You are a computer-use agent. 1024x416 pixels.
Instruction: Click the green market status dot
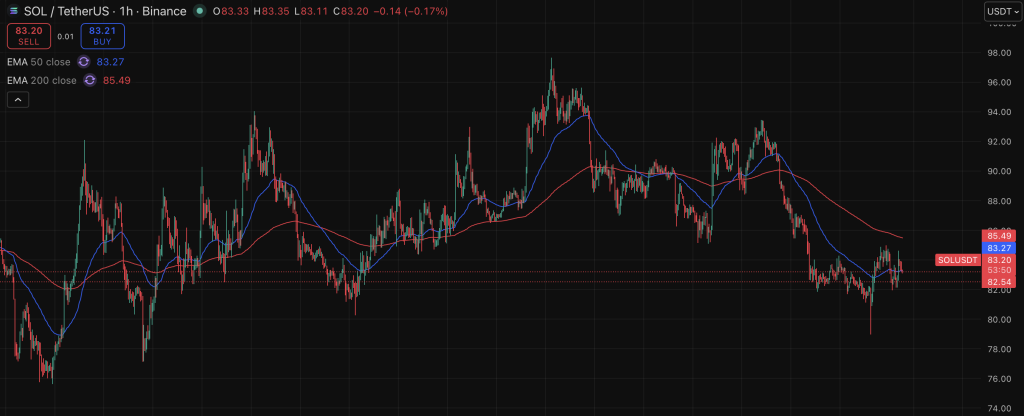tap(200, 11)
